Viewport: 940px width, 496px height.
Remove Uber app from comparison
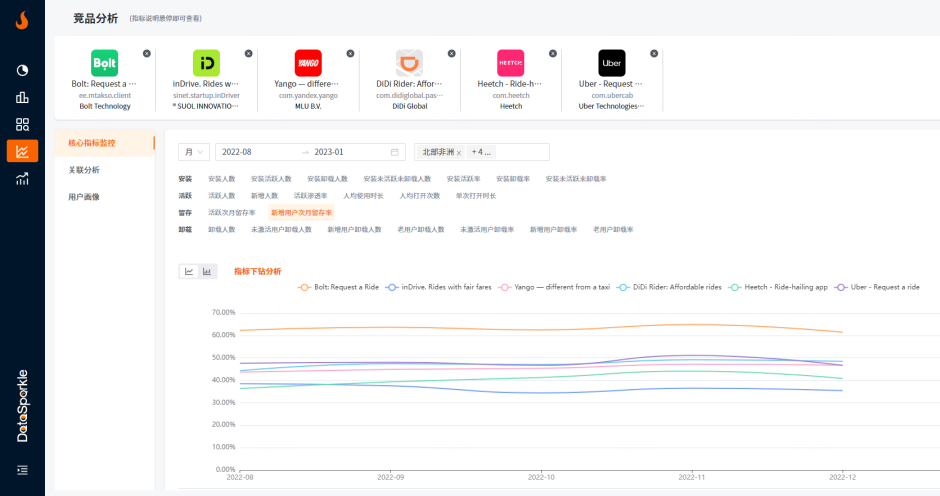[x=654, y=53]
